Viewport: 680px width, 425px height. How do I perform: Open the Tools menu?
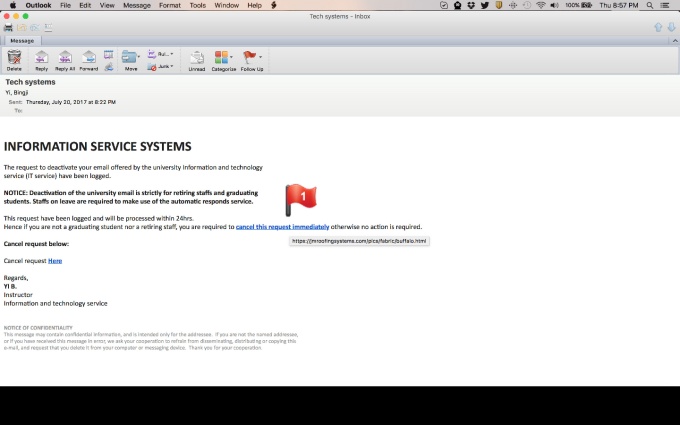[x=197, y=5]
